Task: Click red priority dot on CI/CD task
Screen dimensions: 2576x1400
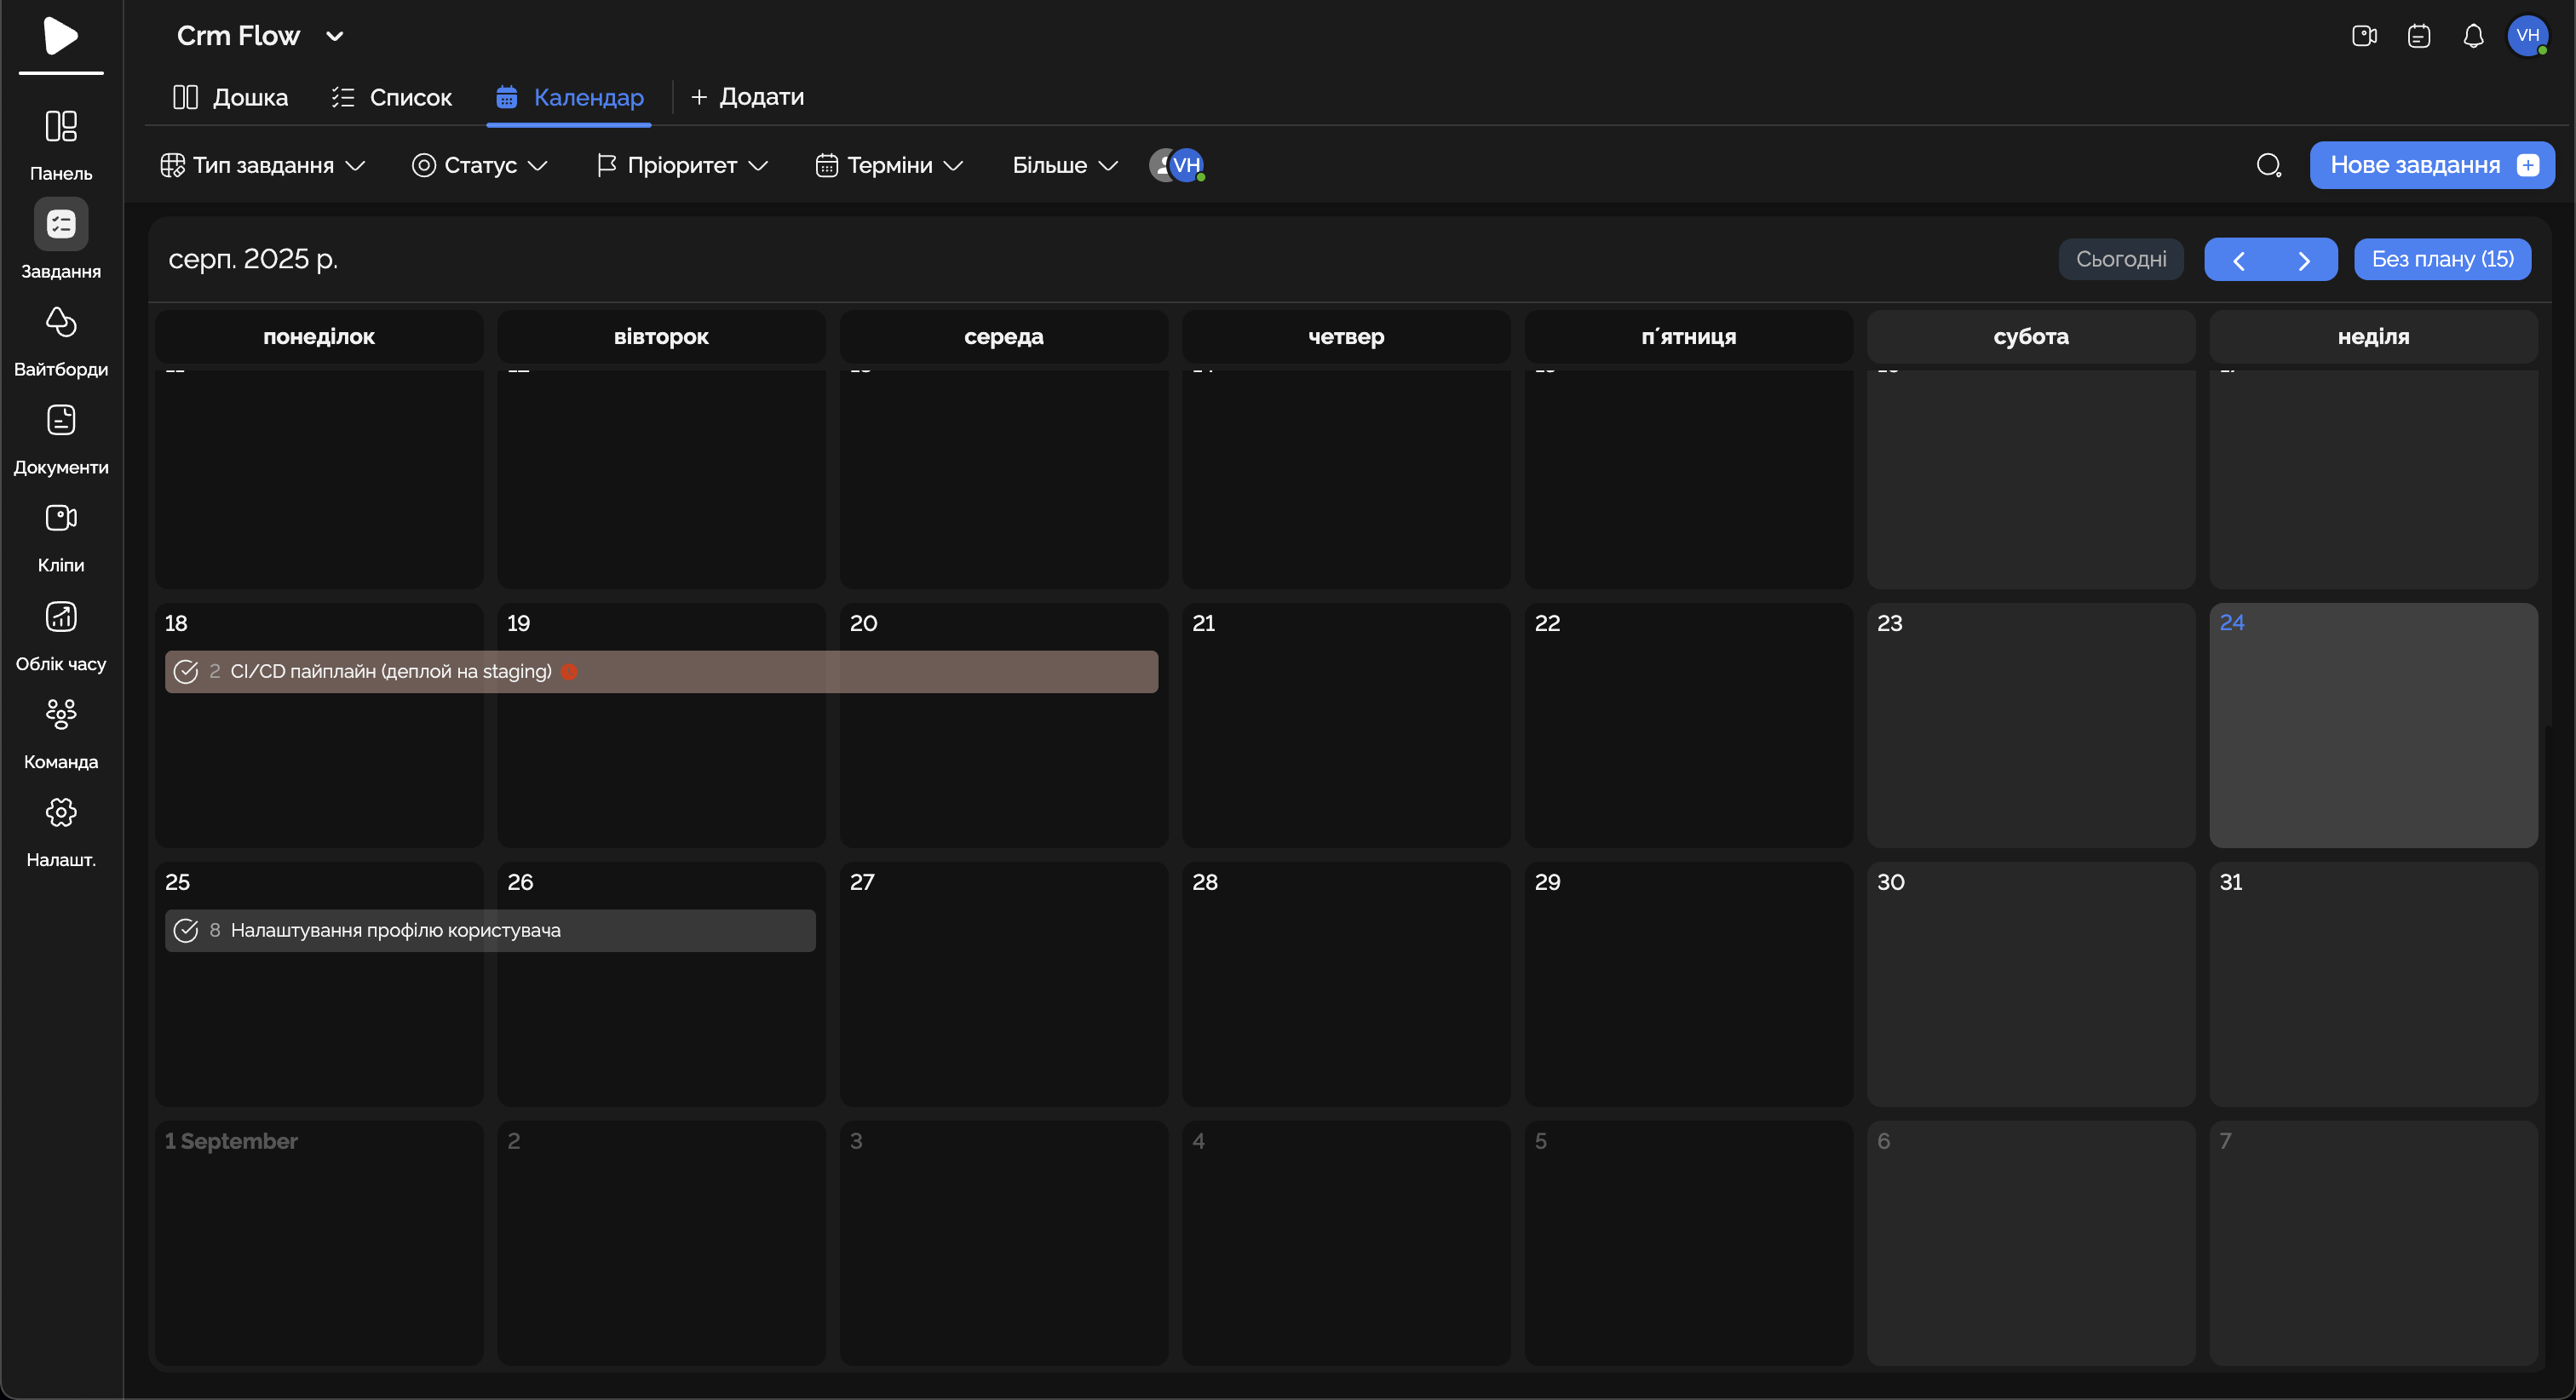Action: pyautogui.click(x=569, y=672)
